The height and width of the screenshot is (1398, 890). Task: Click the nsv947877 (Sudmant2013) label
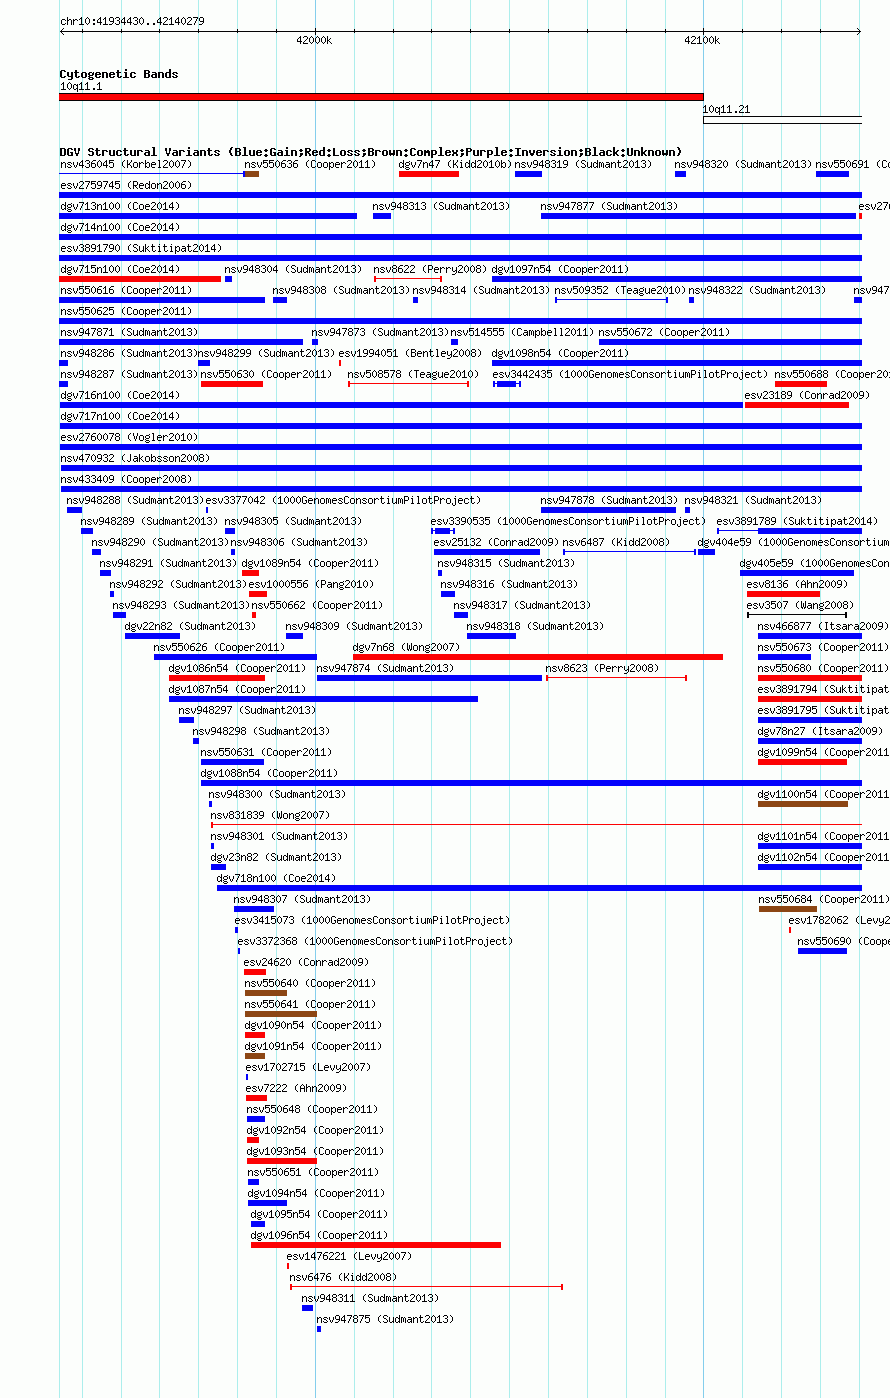tap(609, 206)
